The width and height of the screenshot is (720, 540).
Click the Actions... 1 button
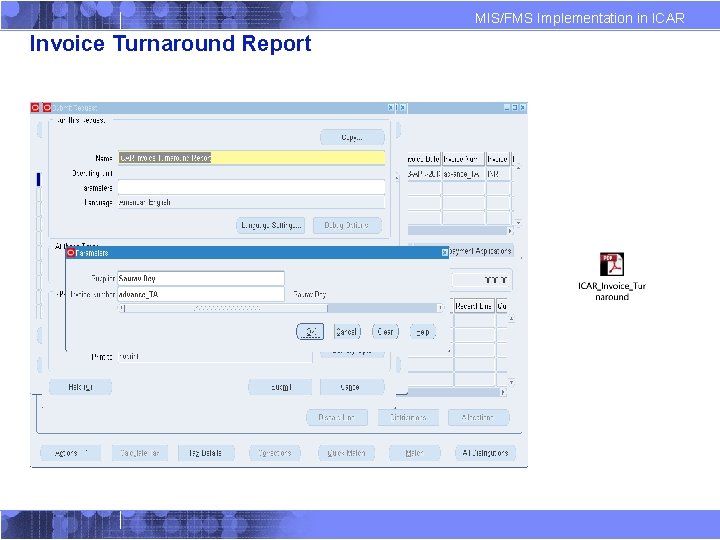71,453
